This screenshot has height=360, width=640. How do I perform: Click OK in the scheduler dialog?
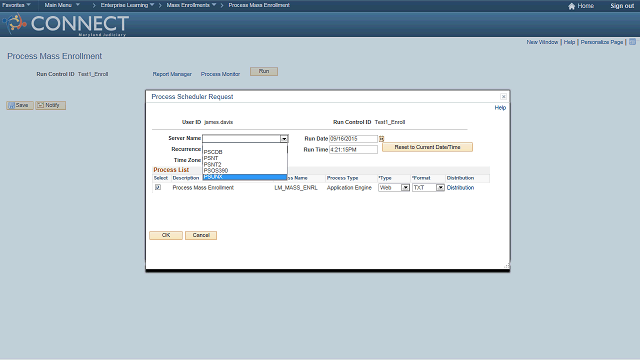tap(166, 236)
